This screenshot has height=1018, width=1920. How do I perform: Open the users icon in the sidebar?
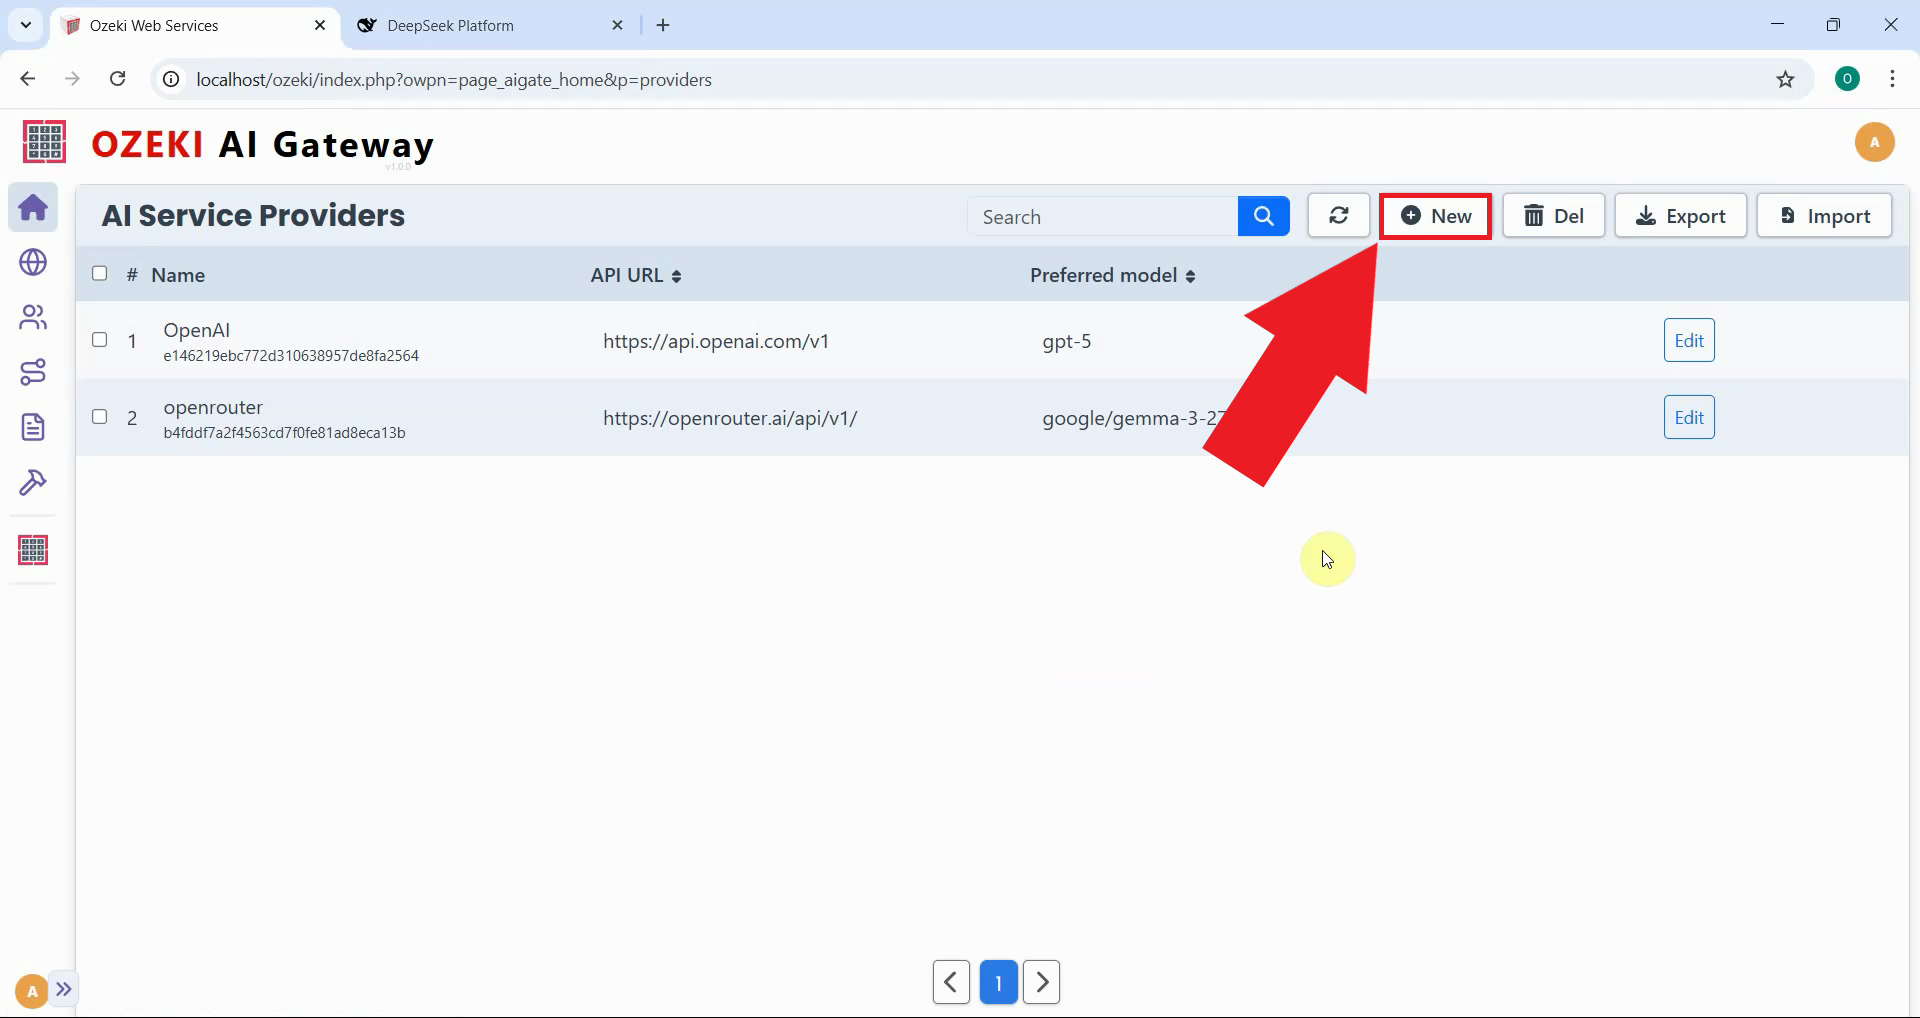pyautogui.click(x=33, y=317)
